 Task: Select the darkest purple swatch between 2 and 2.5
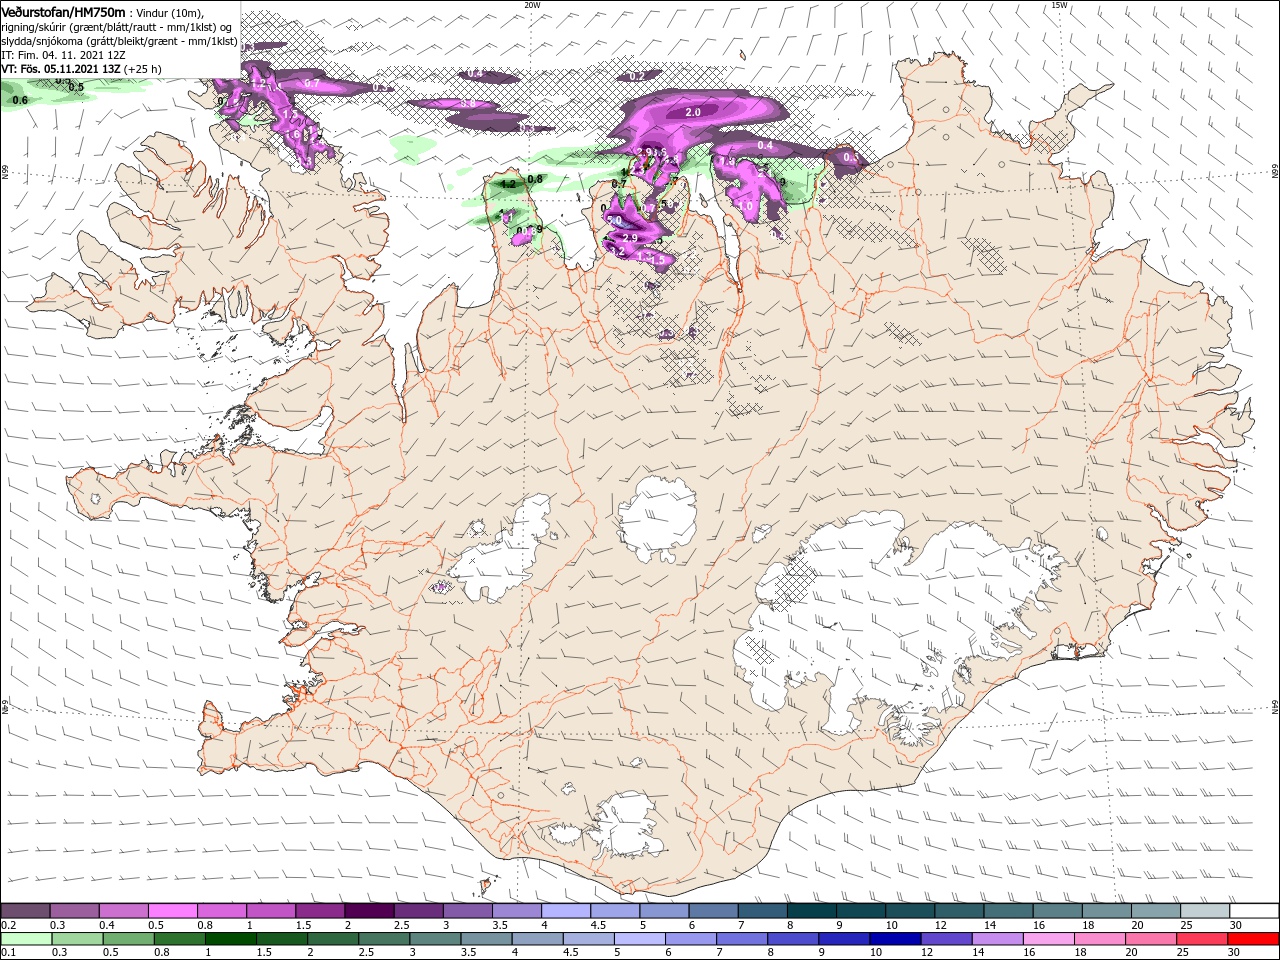(x=369, y=911)
